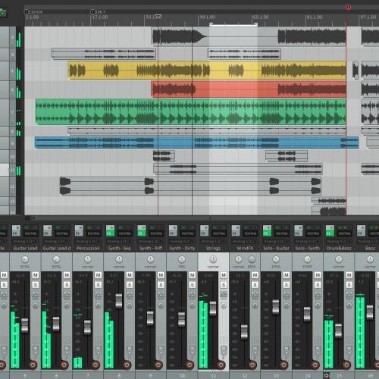The image size is (379, 379).
Task: Mute the Strings strip
Action: (x=224, y=275)
